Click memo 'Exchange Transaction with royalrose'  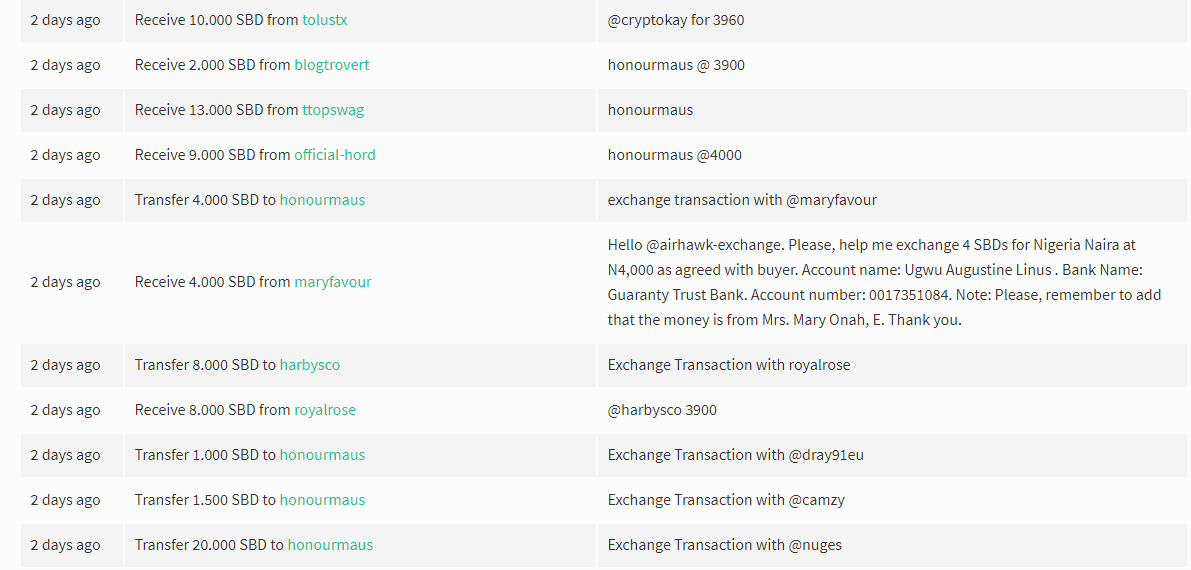pos(729,364)
